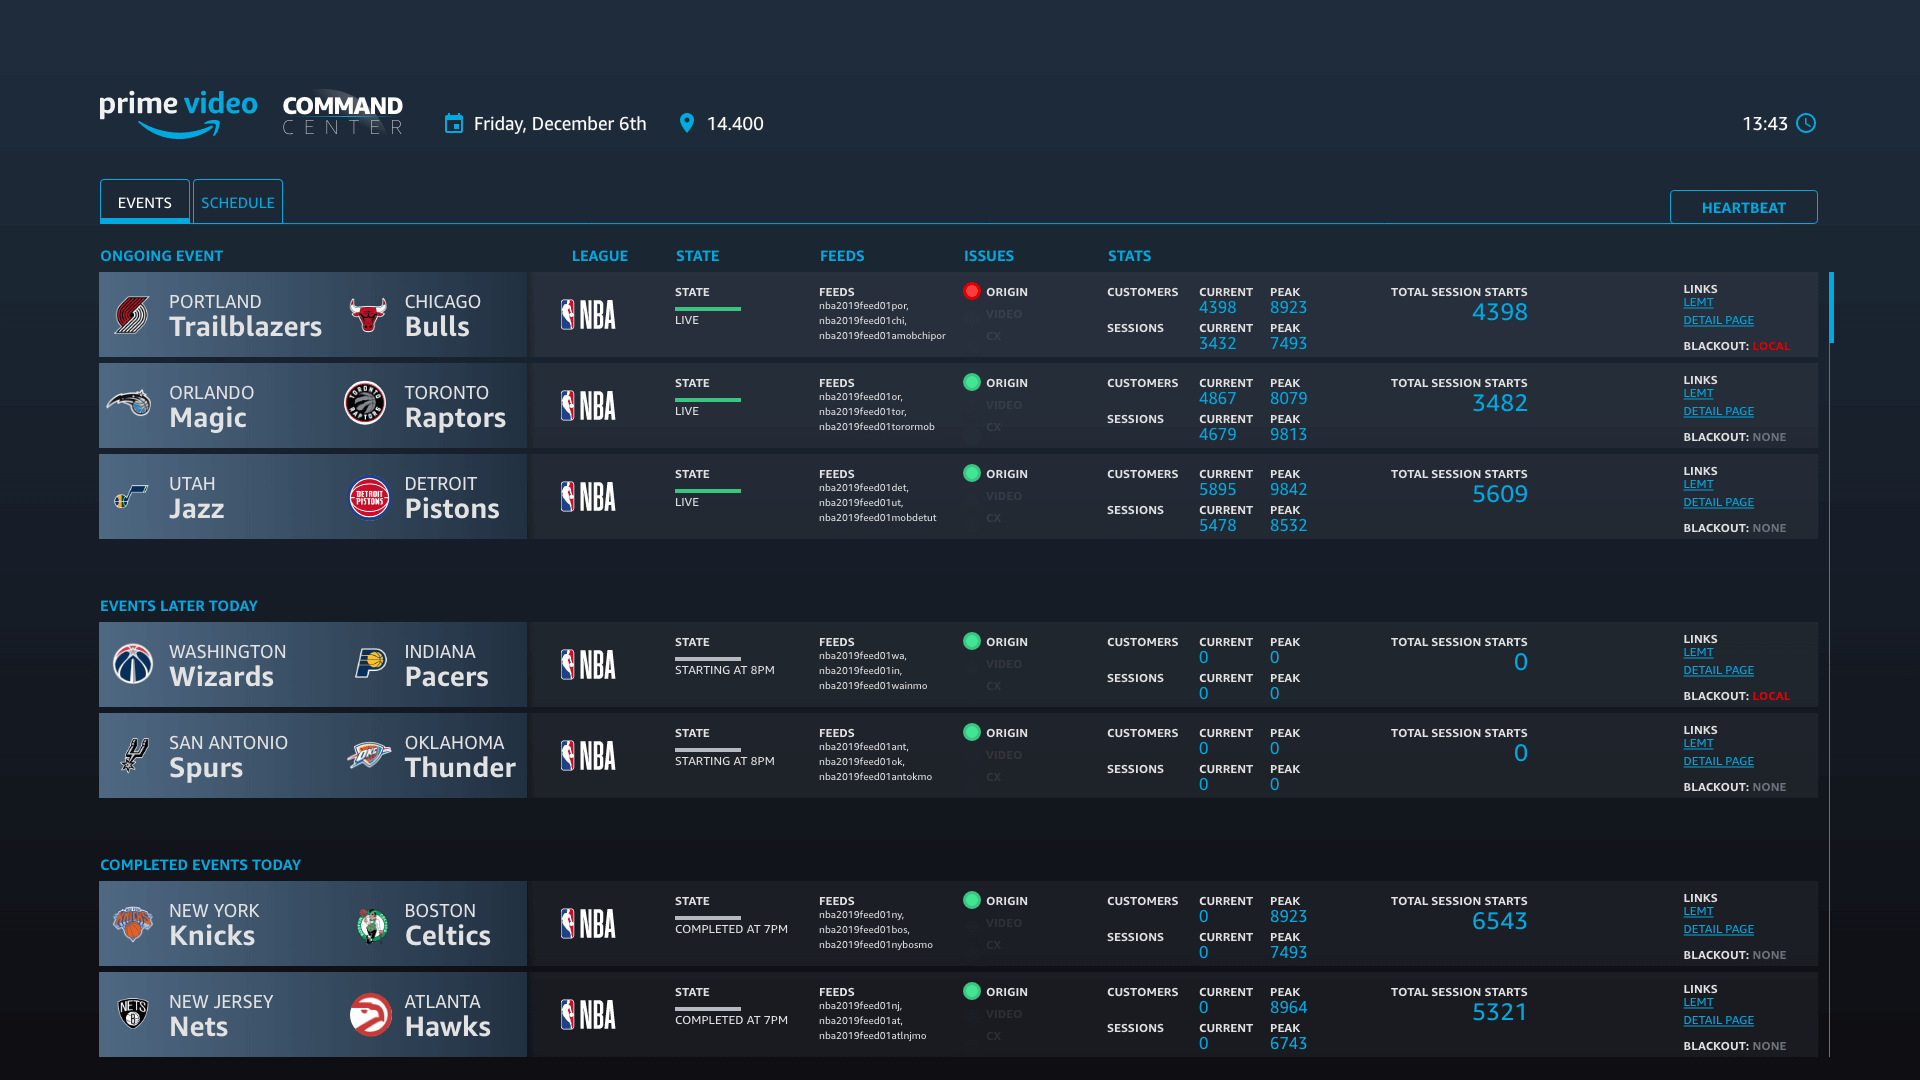Click the Atlanta Hawks logo
The height and width of the screenshot is (1080, 1920).
click(369, 1015)
